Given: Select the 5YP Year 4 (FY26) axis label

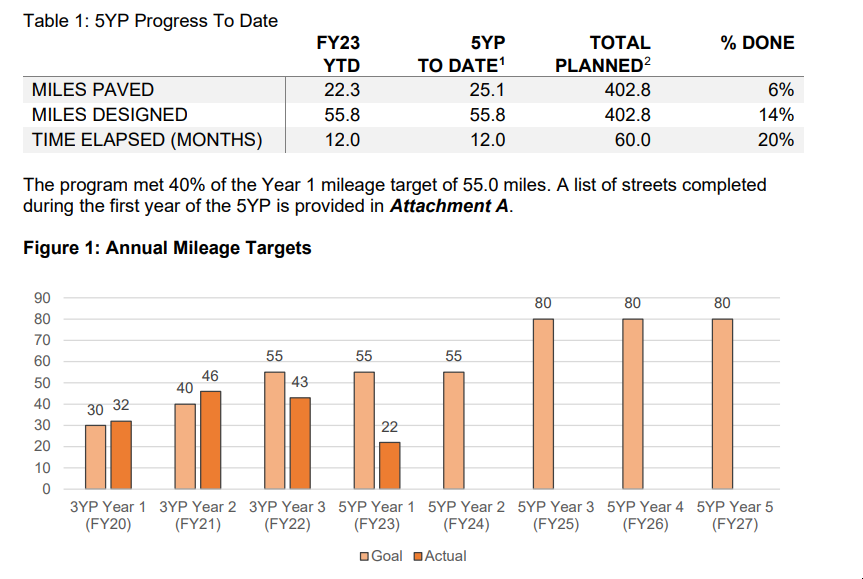Looking at the screenshot, I should (645, 515).
